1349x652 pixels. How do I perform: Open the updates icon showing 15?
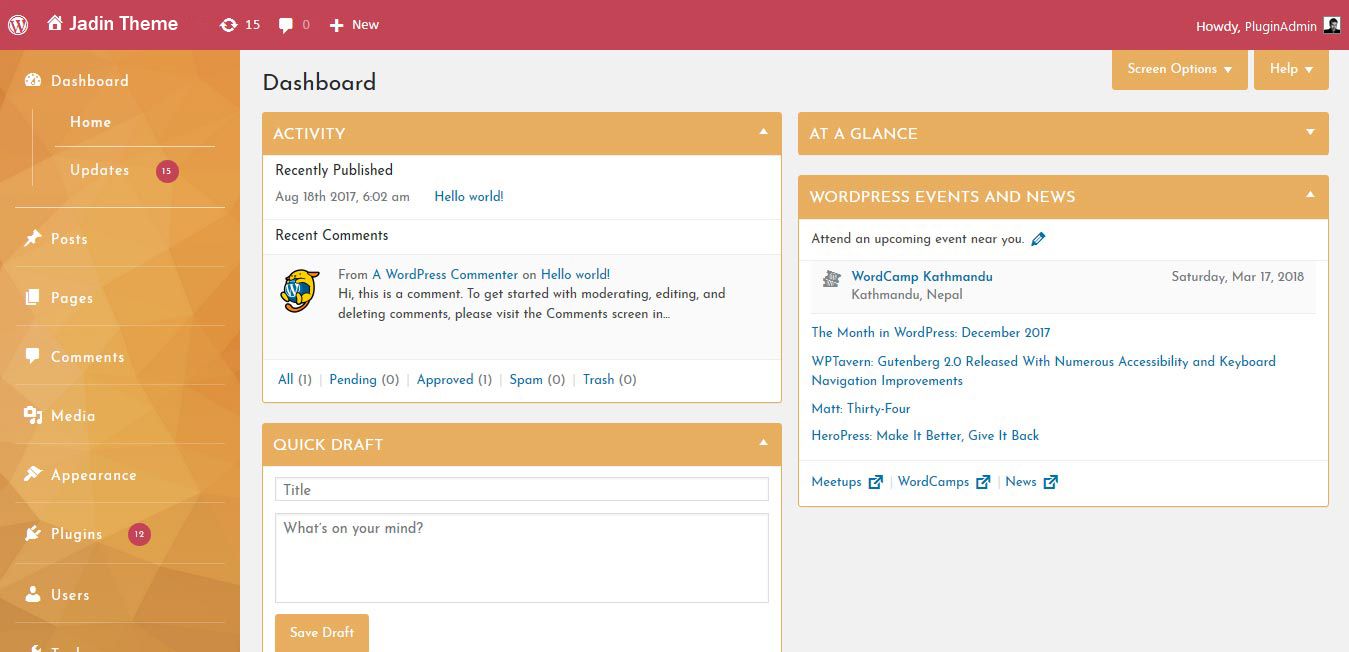coord(229,25)
